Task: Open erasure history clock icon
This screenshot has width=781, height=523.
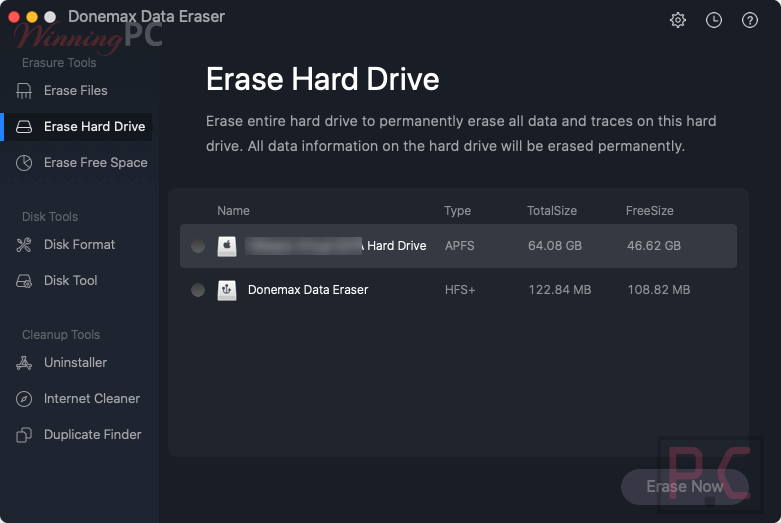Action: 714,20
